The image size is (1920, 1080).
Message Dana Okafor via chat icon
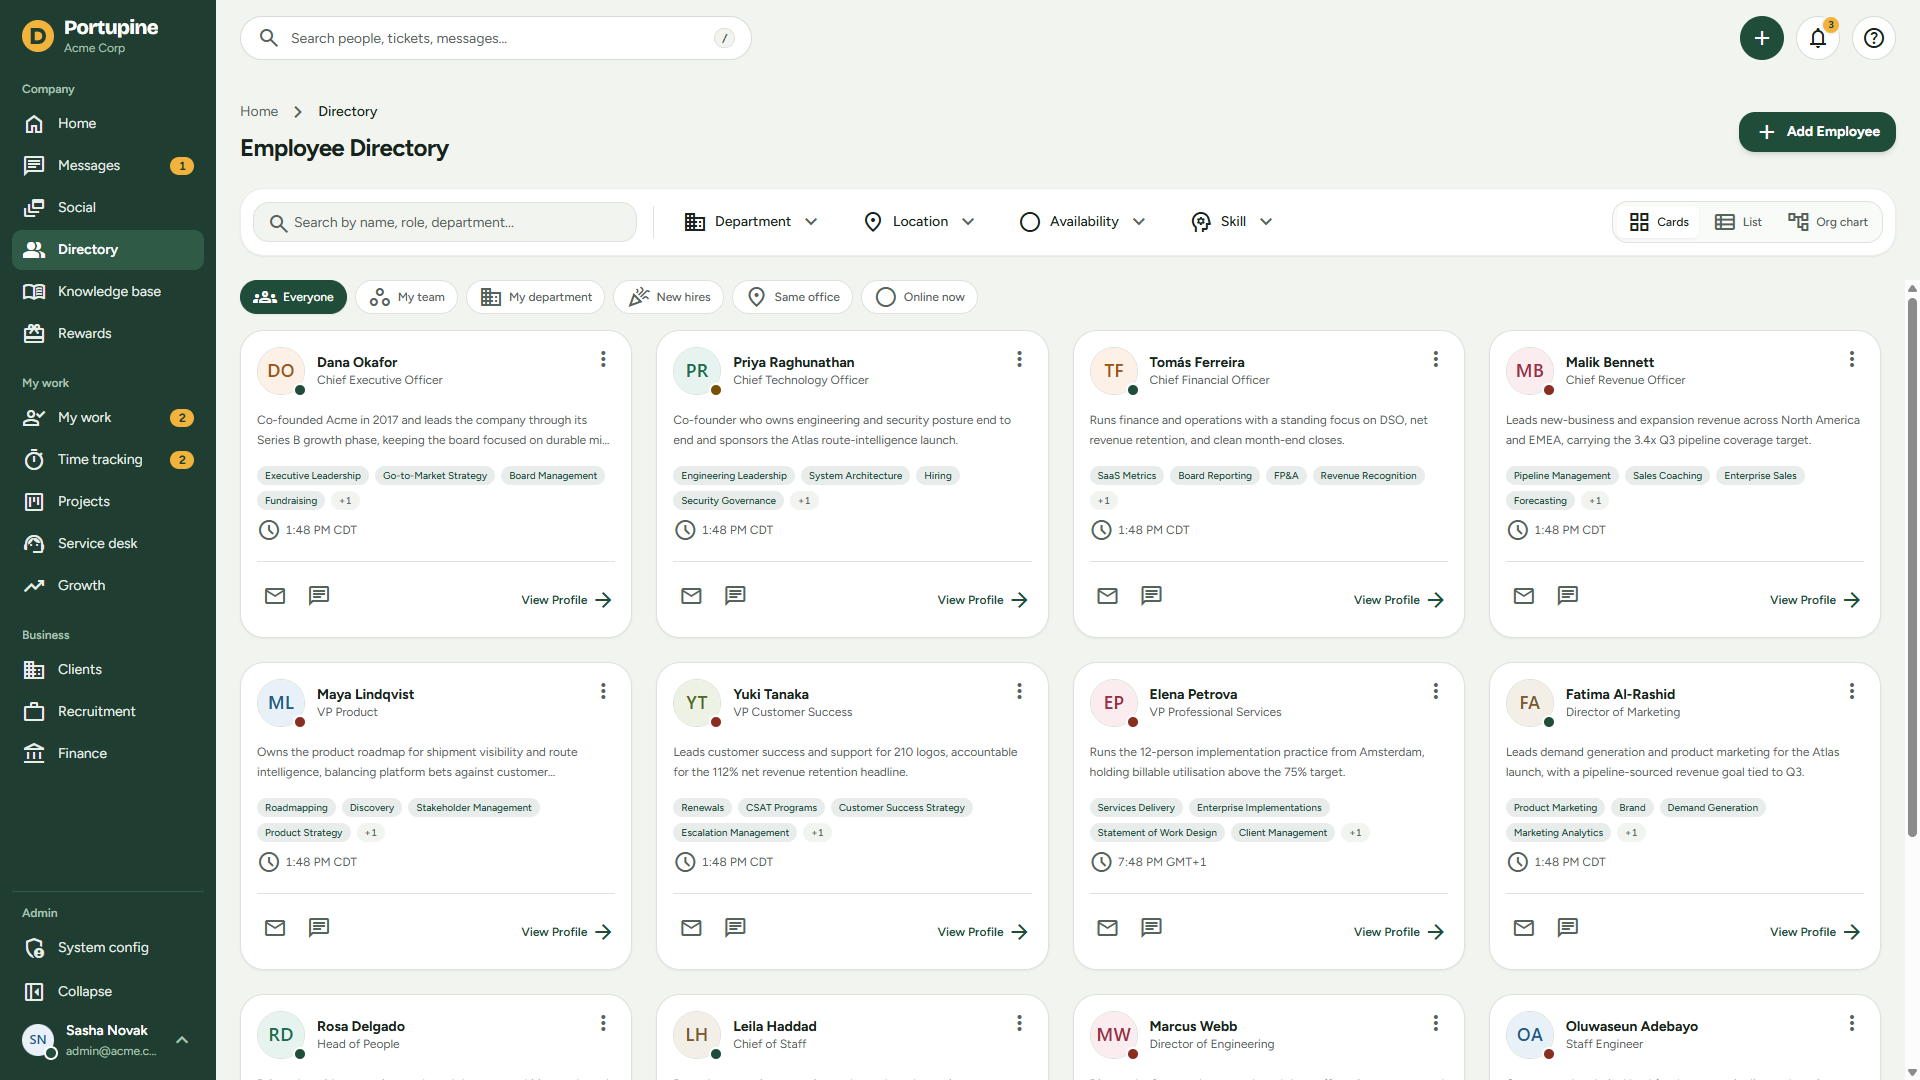[319, 596]
